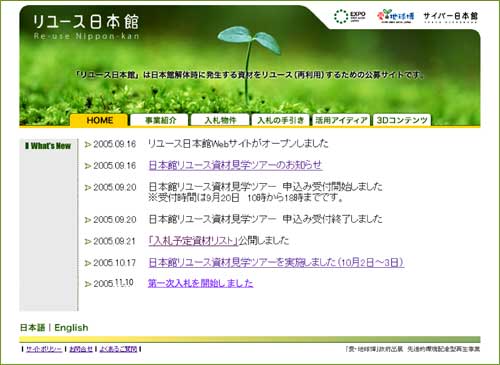The height and width of the screenshot is (365, 500).
Task: Select the HOME tab
Action: 99,120
